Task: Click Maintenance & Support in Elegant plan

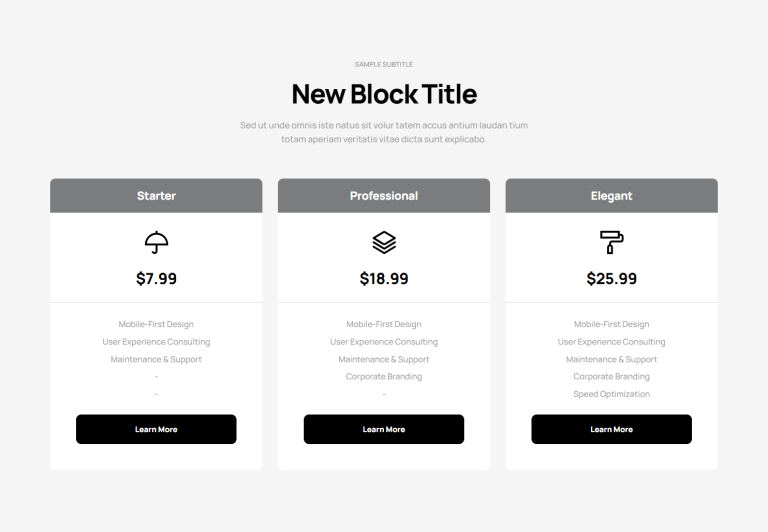Action: (611, 359)
